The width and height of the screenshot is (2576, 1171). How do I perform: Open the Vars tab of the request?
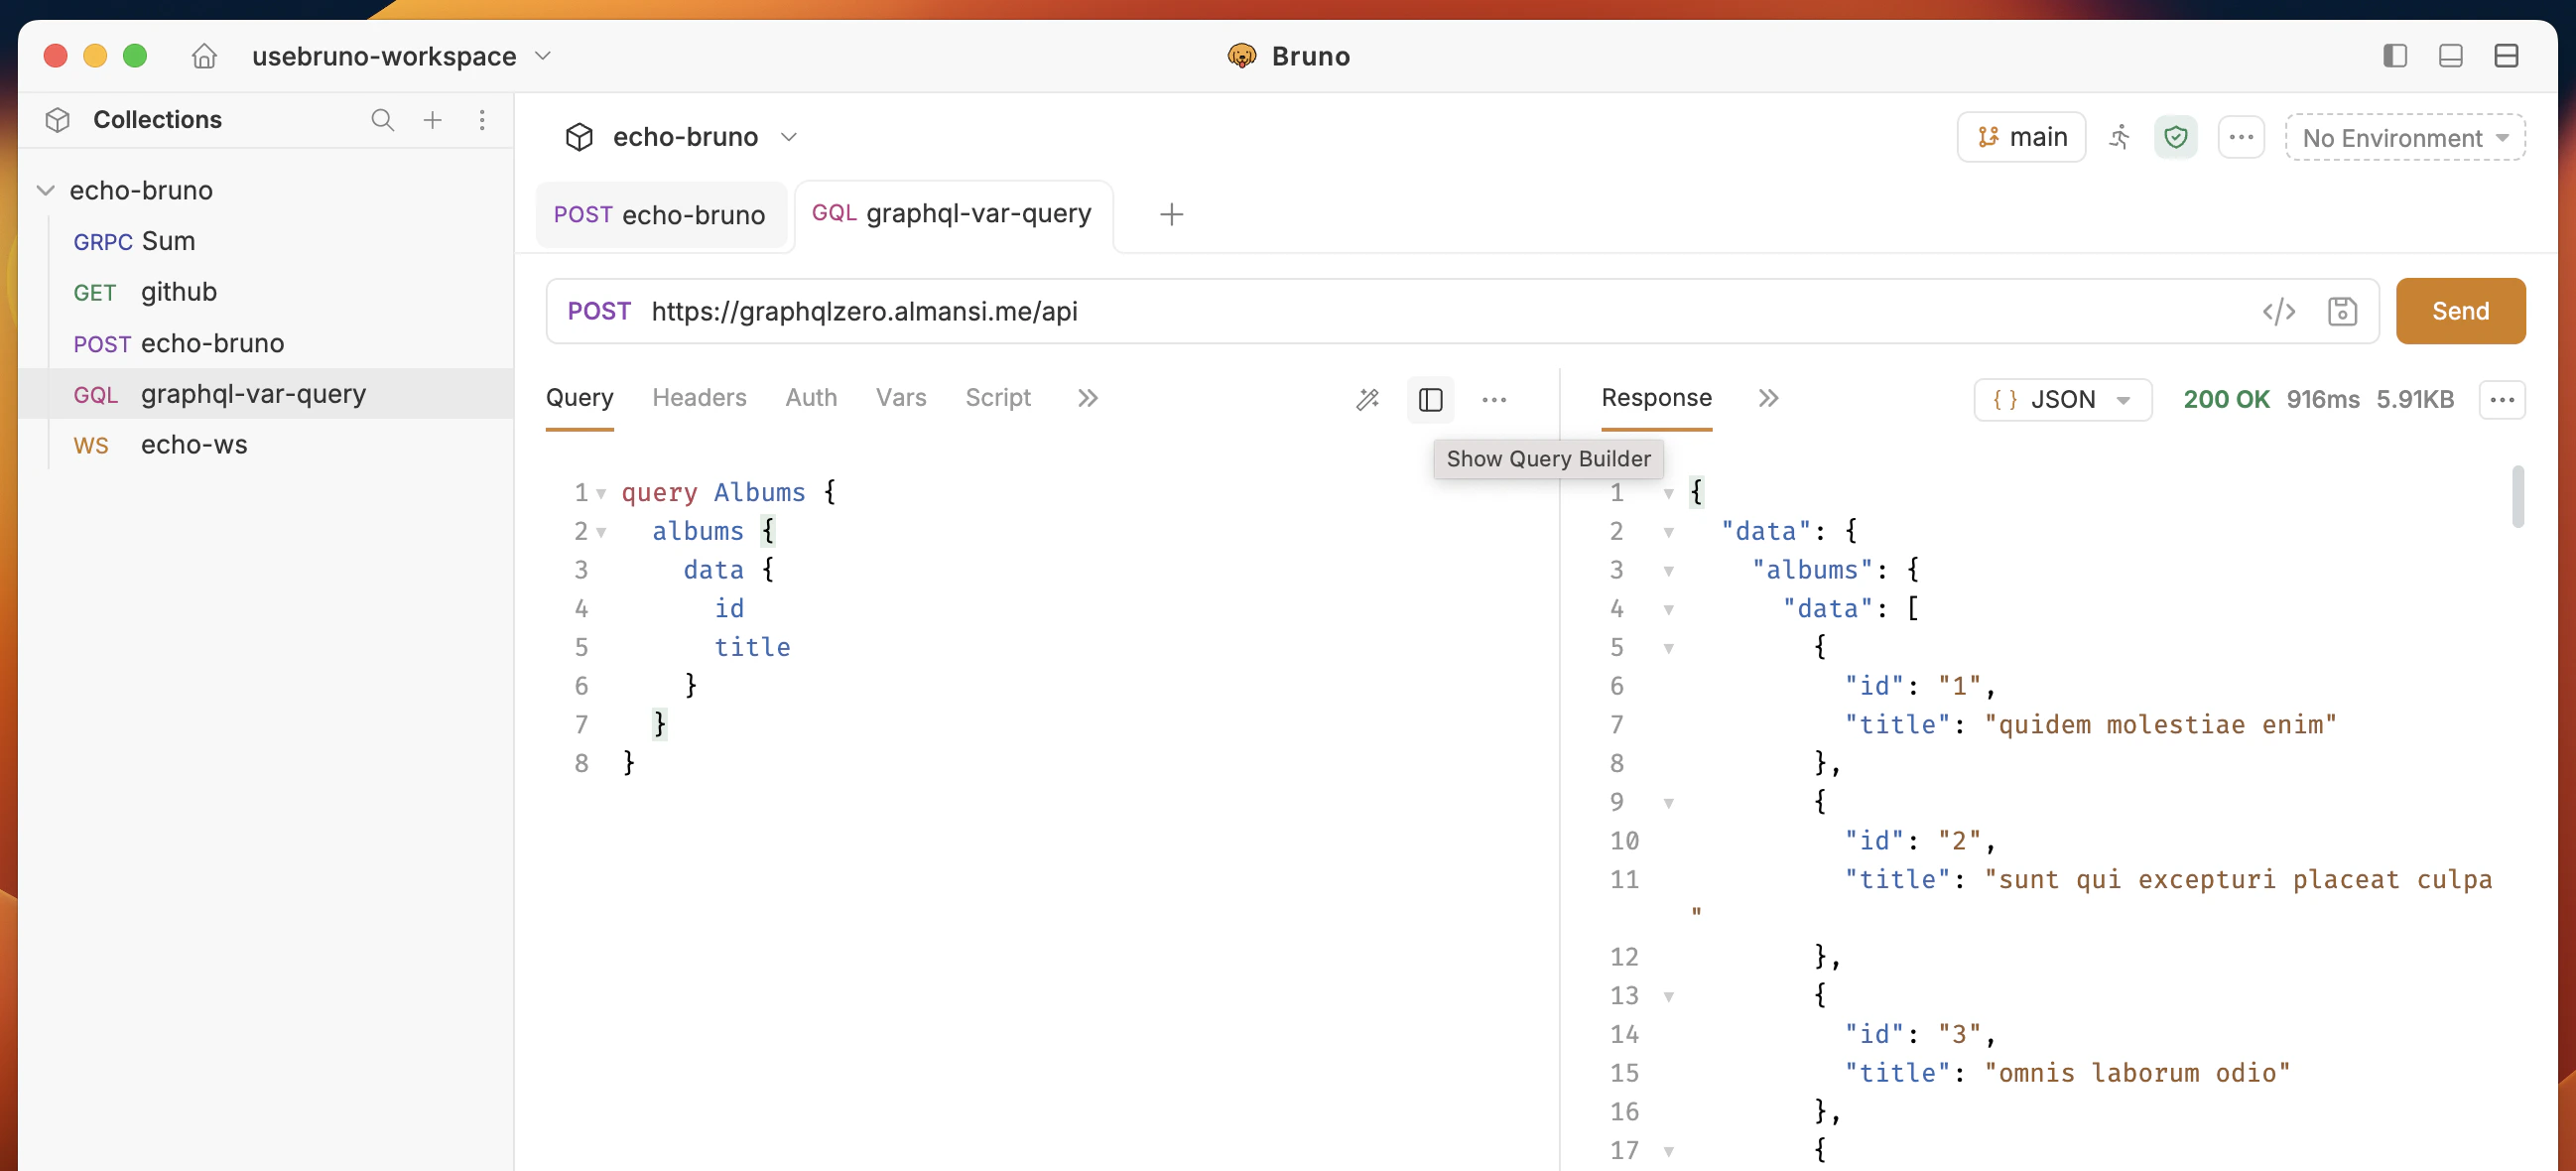900,397
